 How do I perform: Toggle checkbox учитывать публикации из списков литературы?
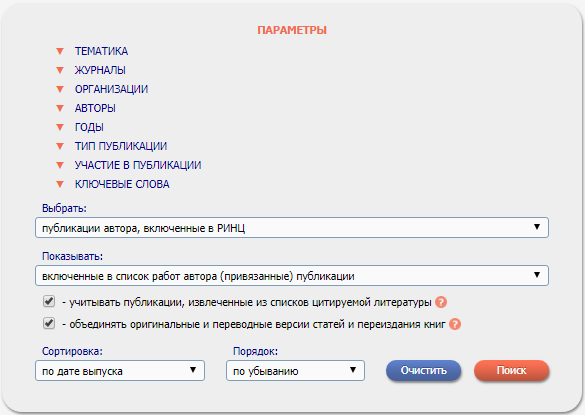(49, 301)
